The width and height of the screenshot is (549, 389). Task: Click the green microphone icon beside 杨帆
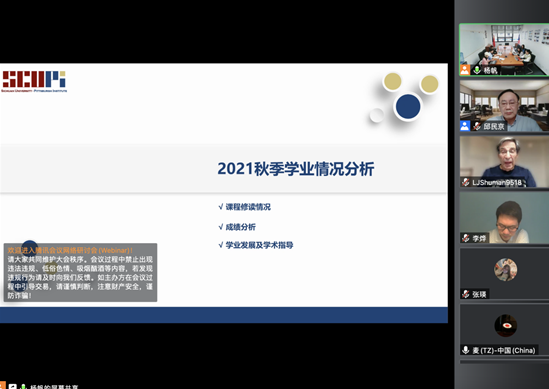(477, 70)
